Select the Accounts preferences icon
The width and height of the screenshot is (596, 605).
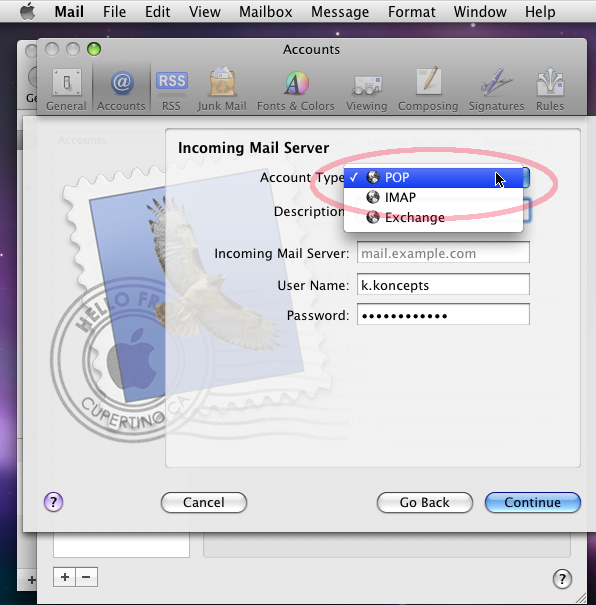pos(122,90)
